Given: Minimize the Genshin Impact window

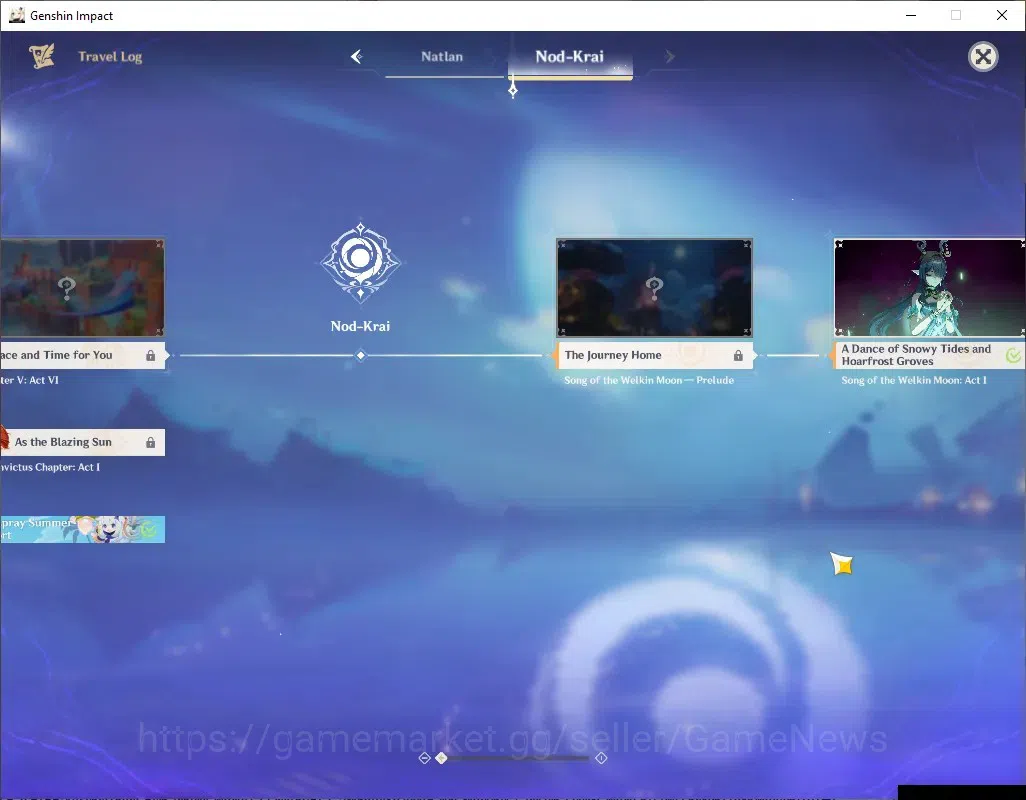Looking at the screenshot, I should [911, 15].
